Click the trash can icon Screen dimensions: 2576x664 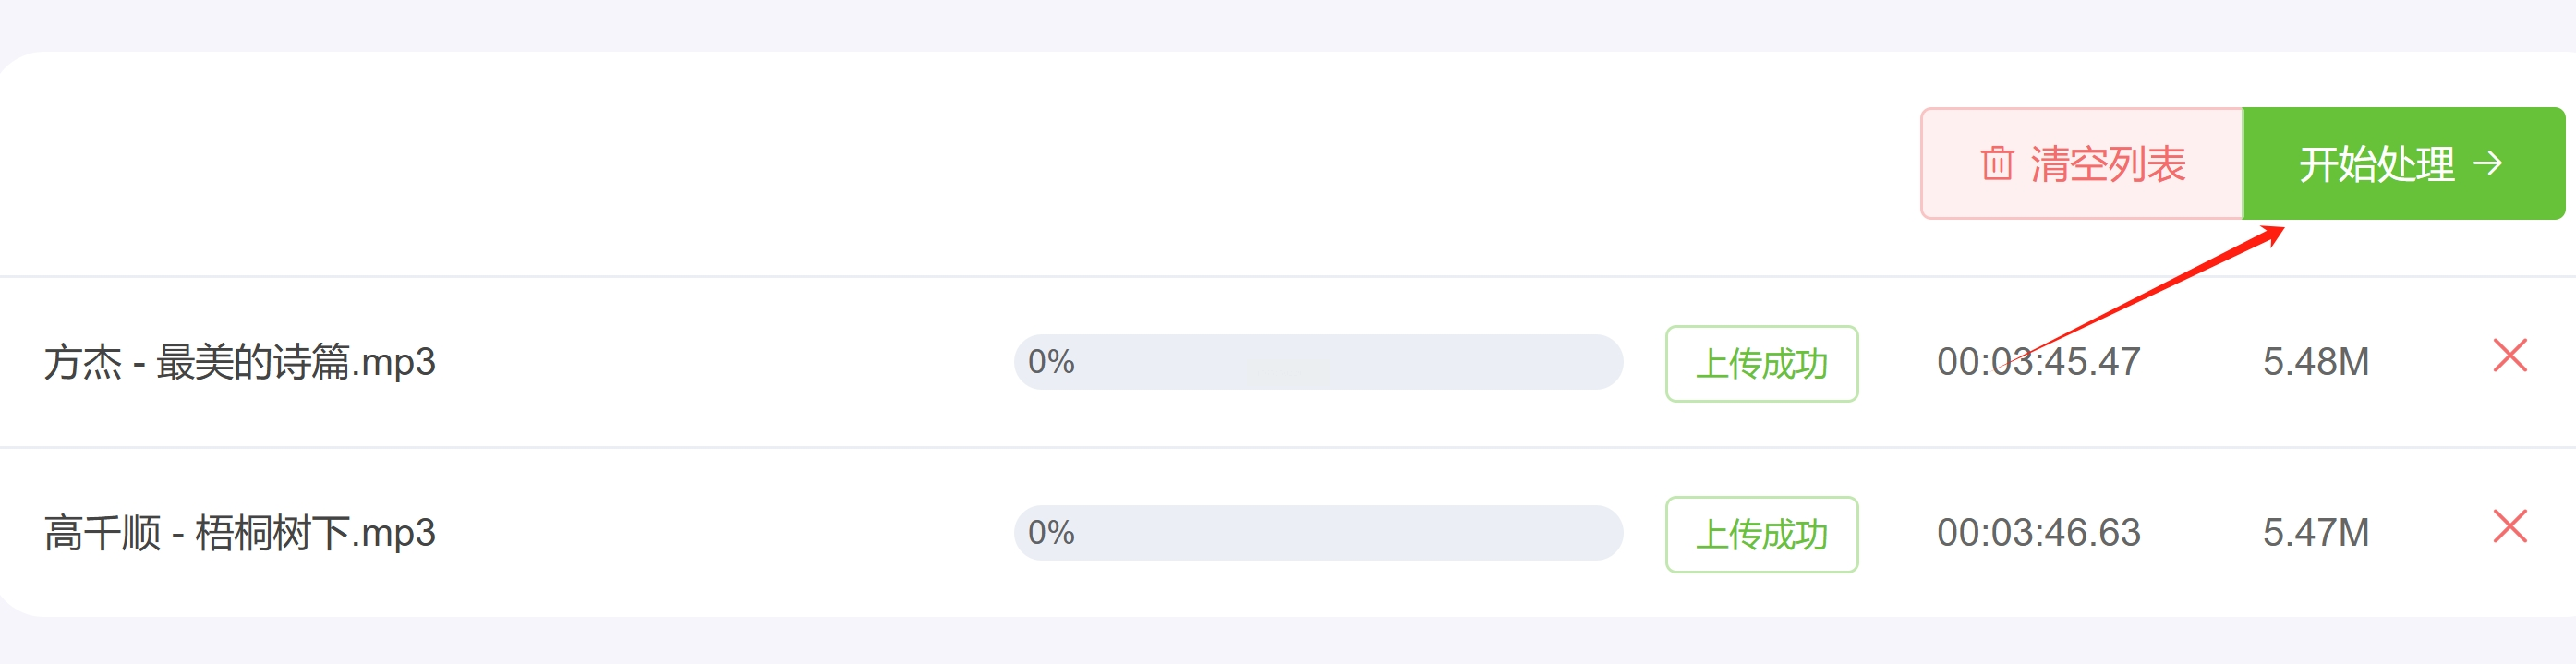pyautogui.click(x=1996, y=163)
